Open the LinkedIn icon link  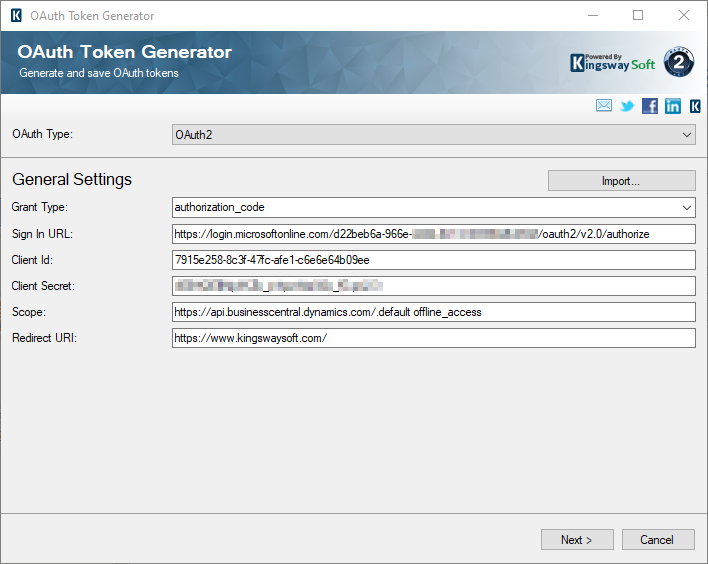673,106
